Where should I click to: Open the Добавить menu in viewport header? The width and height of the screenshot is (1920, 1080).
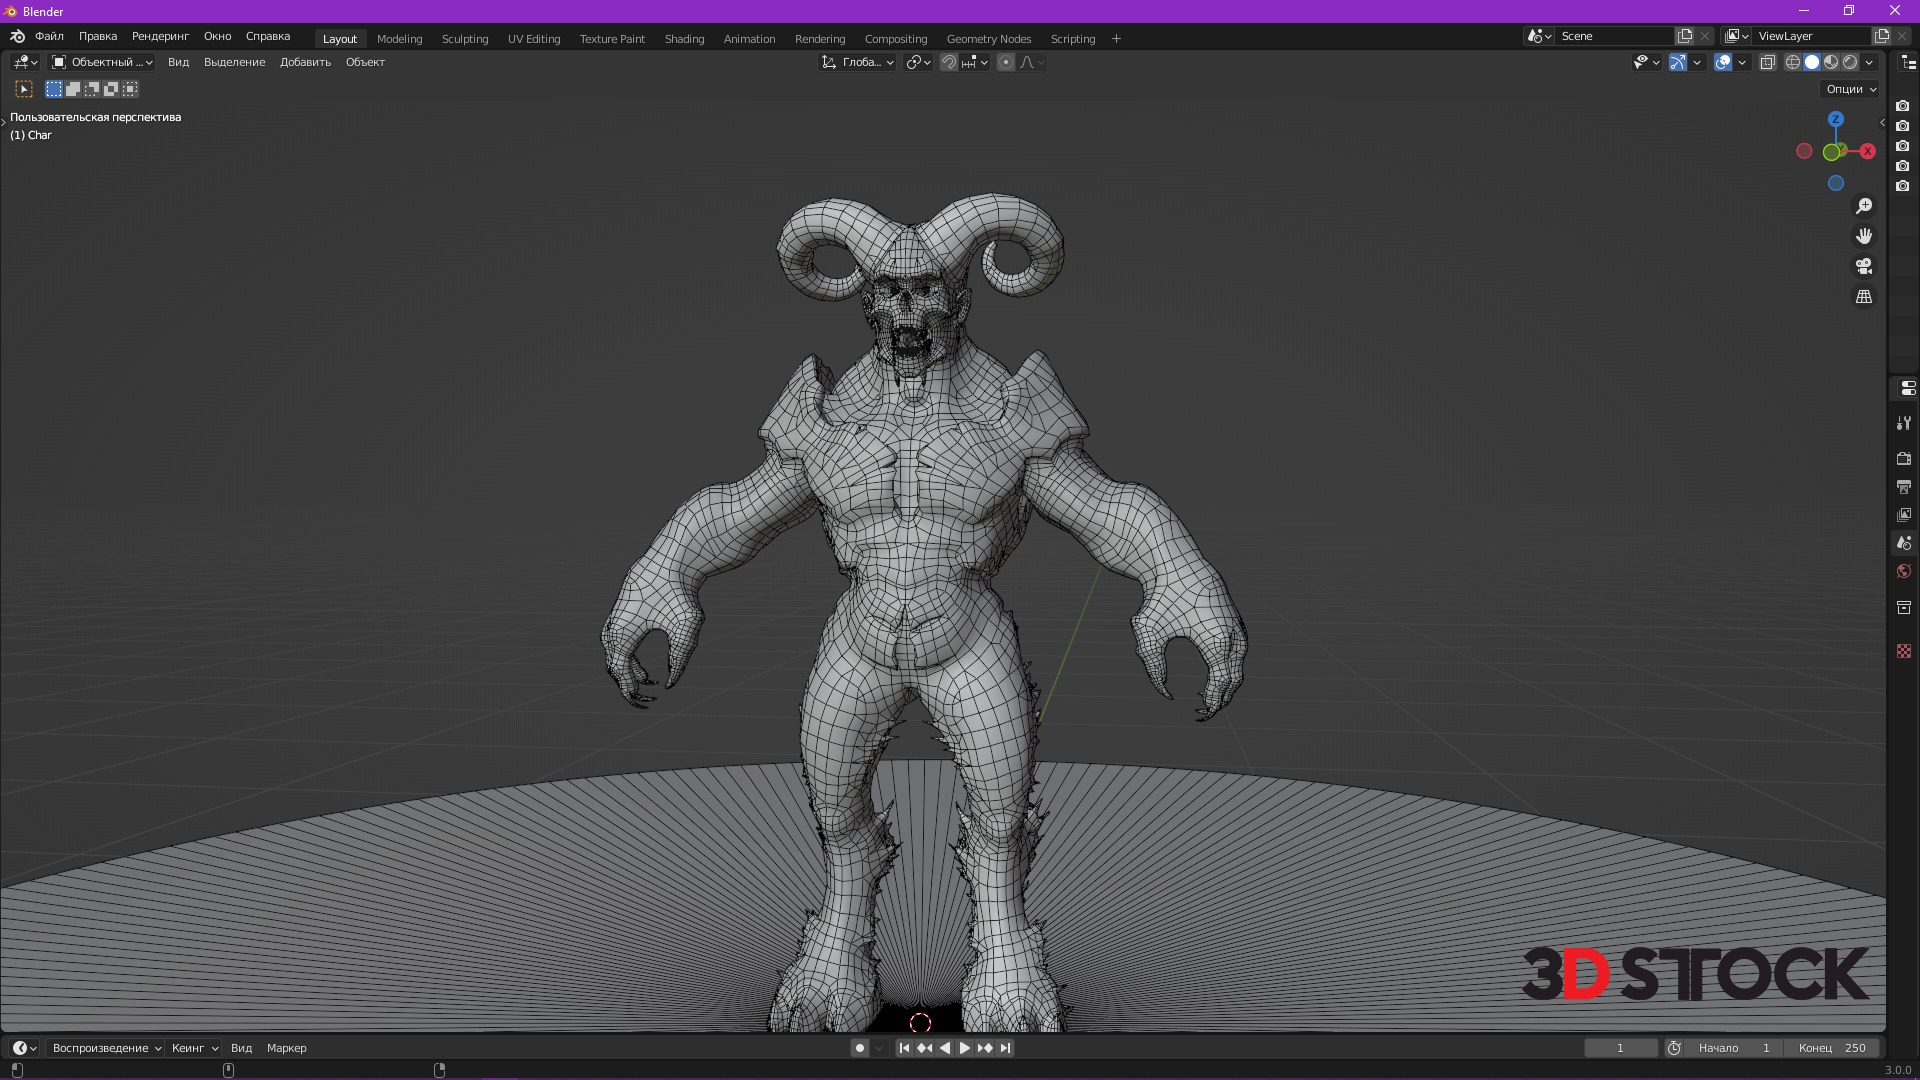click(x=305, y=62)
